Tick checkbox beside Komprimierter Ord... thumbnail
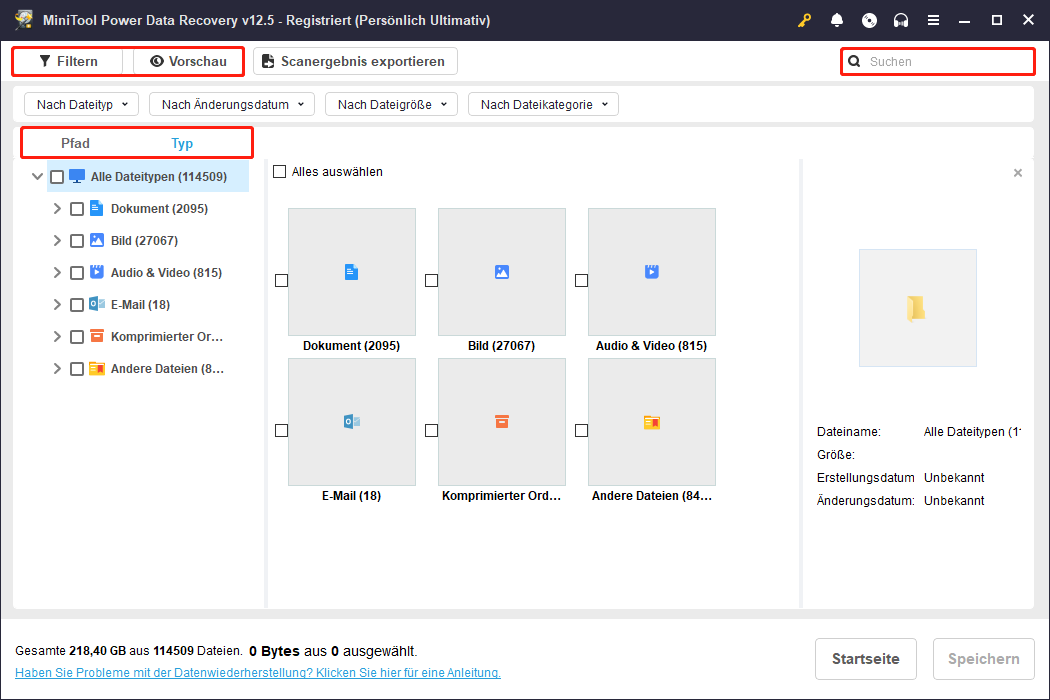Image resolution: width=1050 pixels, height=700 pixels. [431, 430]
